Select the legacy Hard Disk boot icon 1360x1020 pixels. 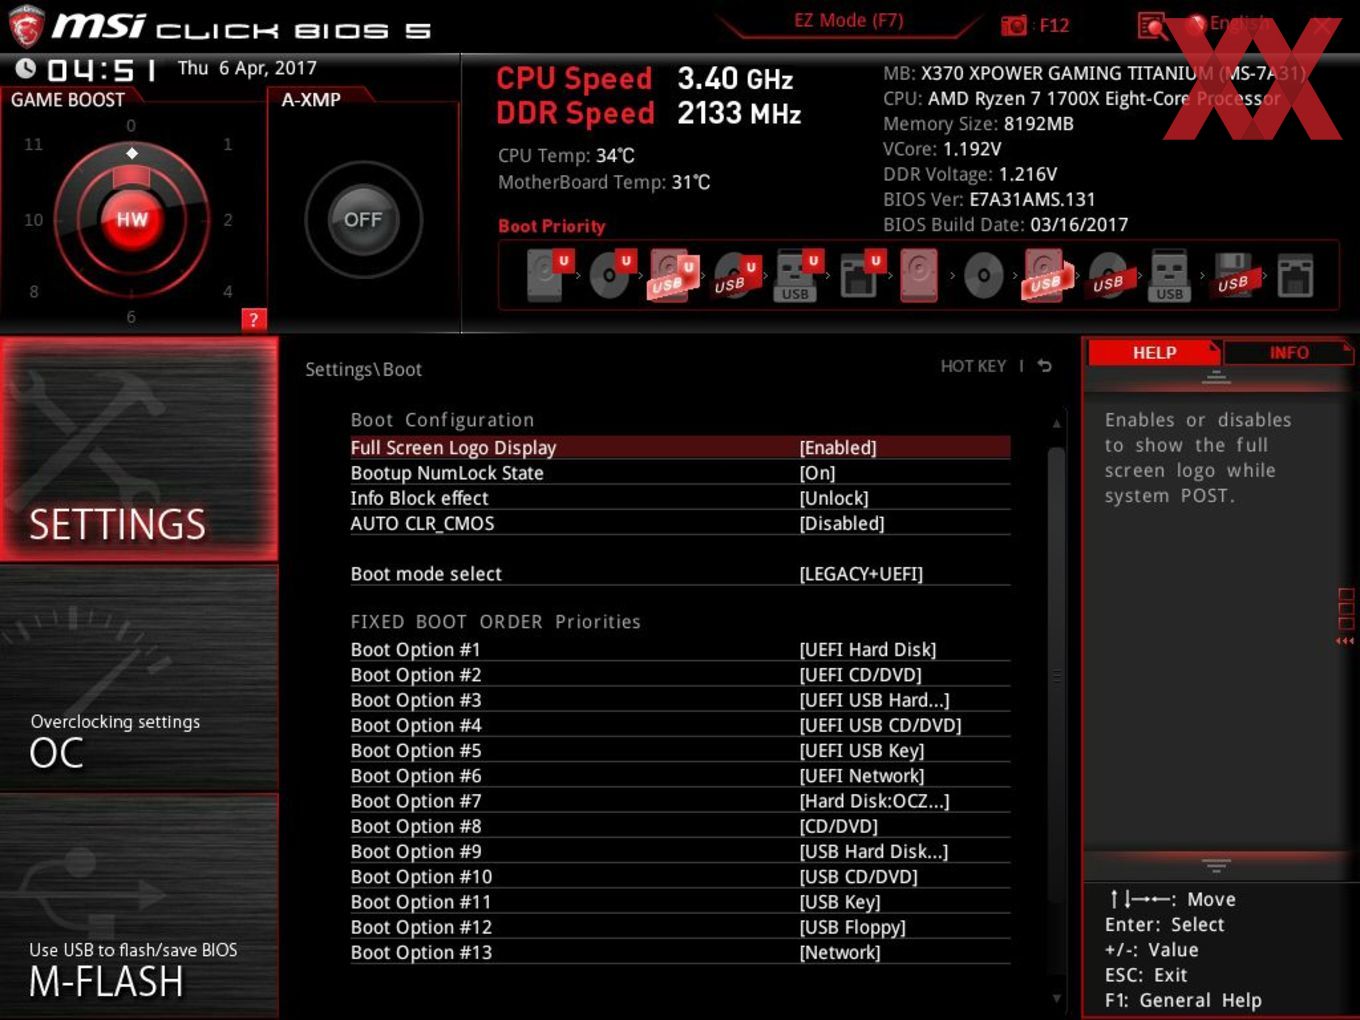919,275
